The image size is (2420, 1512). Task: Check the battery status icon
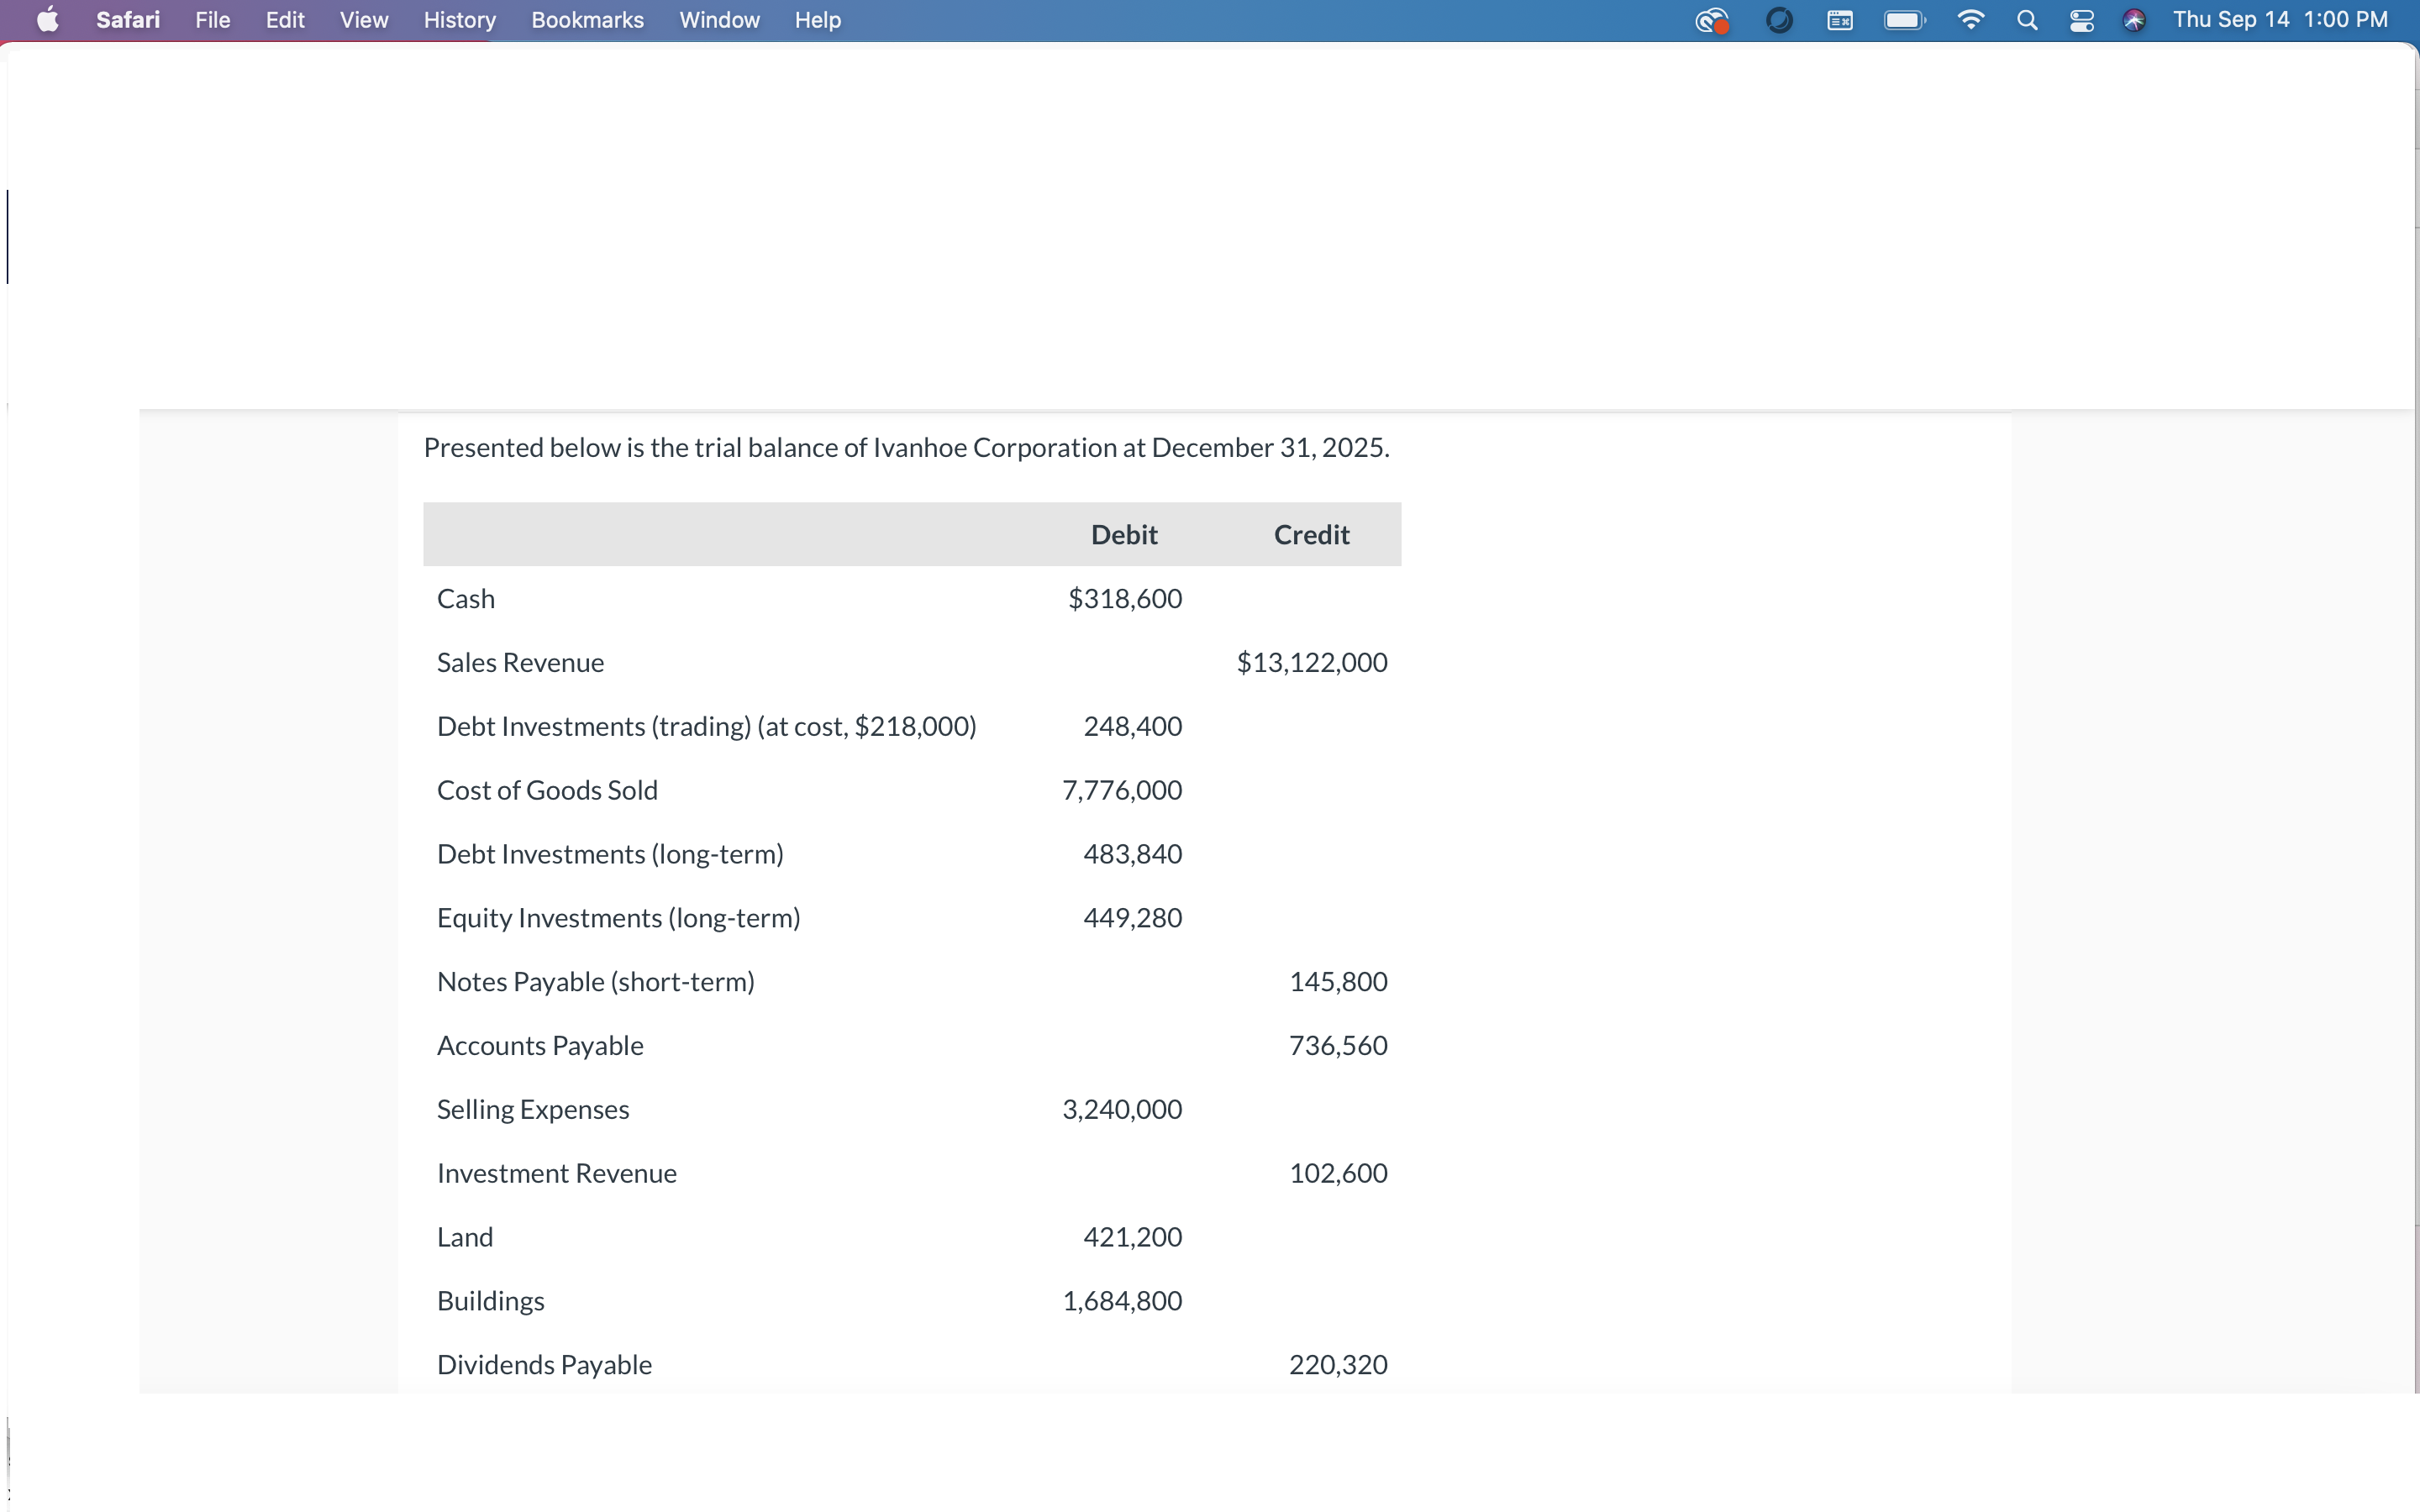pyautogui.click(x=1903, y=20)
